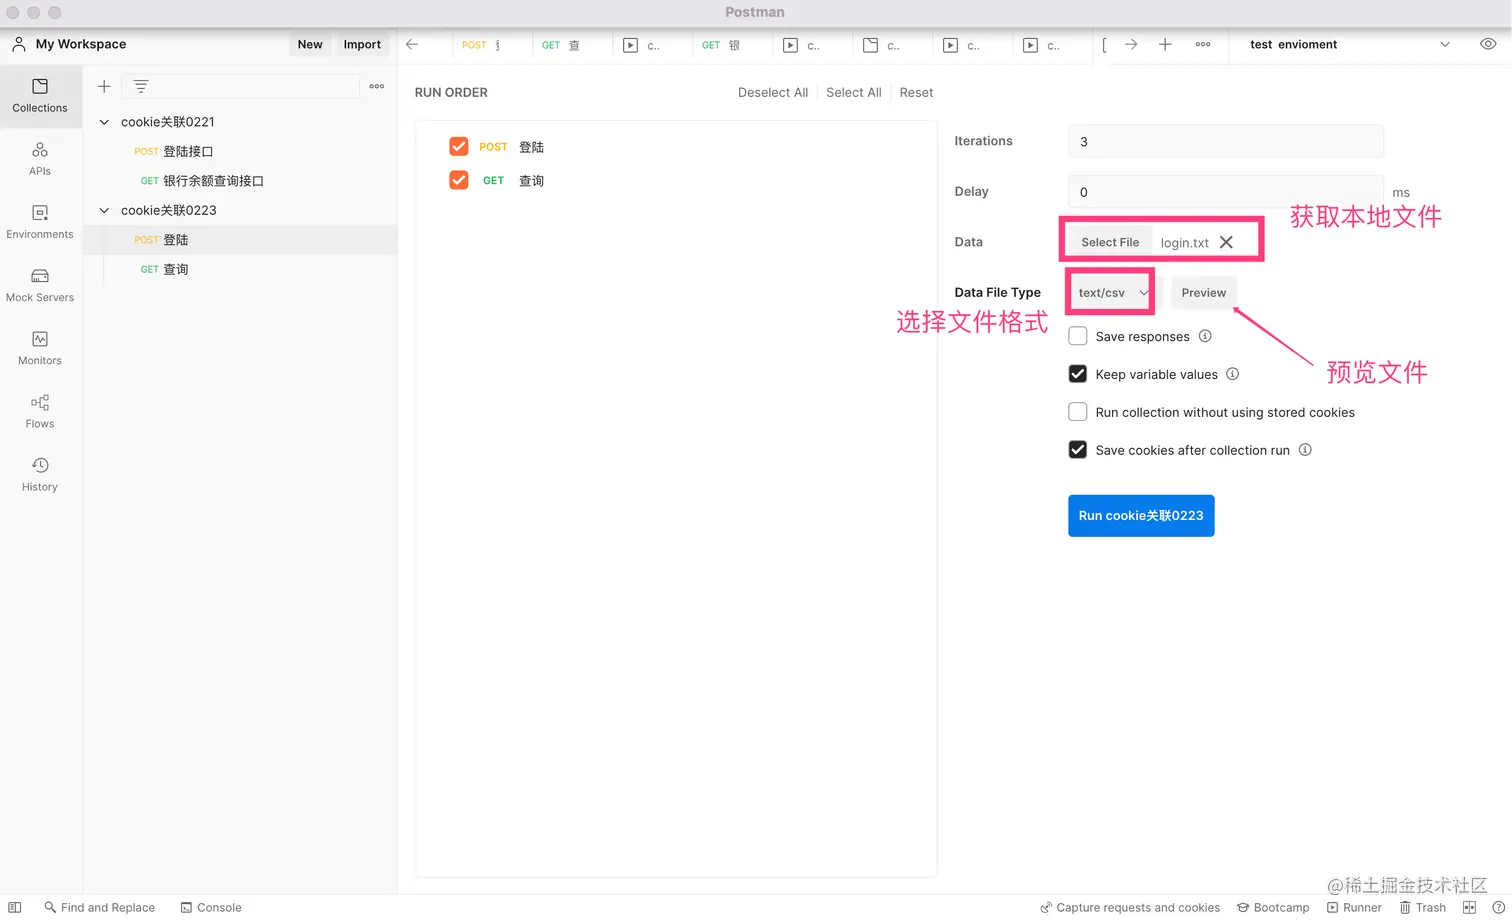The image size is (1512, 920).
Task: Add a new tab with the plus icon
Action: click(x=1165, y=44)
